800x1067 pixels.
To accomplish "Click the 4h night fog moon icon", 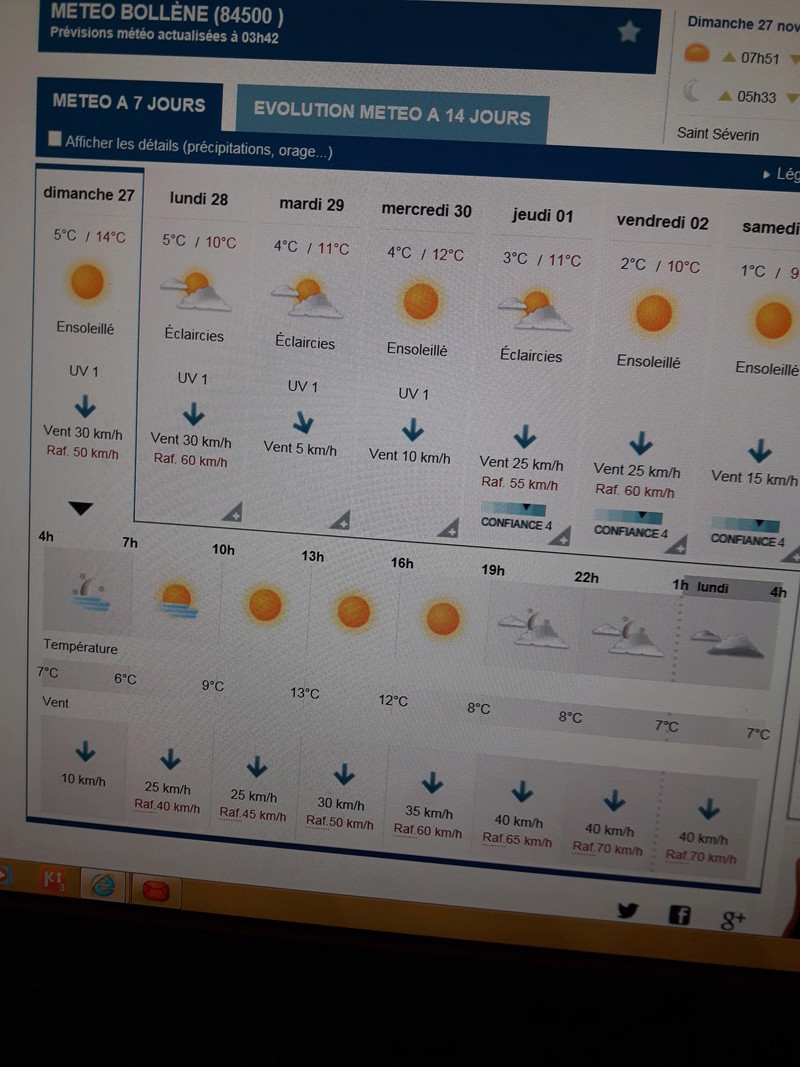I will click(x=90, y=591).
